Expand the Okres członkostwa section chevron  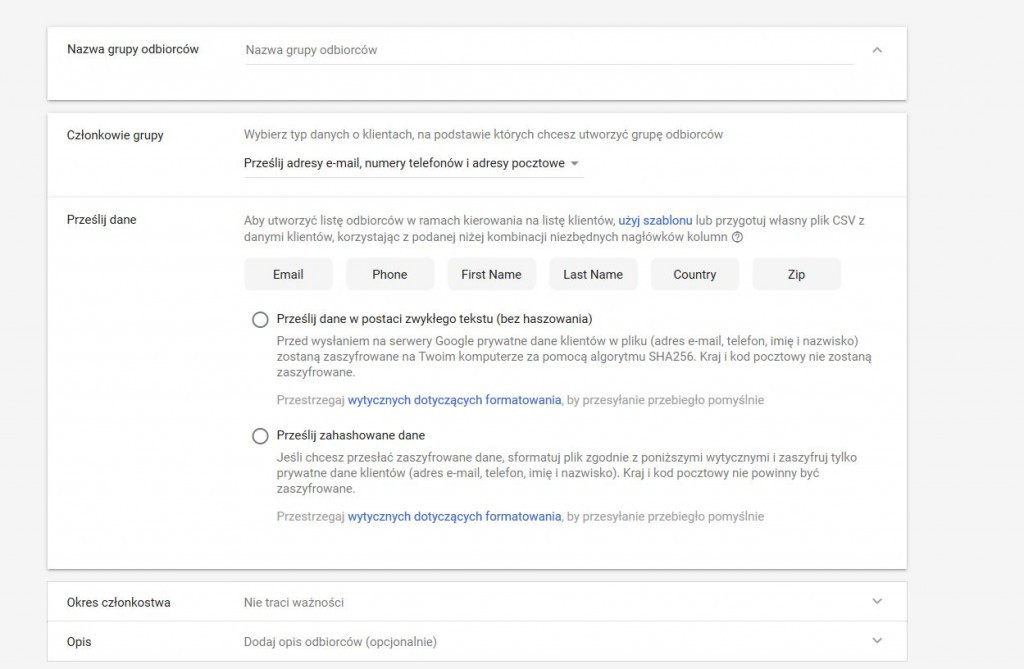[x=877, y=602]
